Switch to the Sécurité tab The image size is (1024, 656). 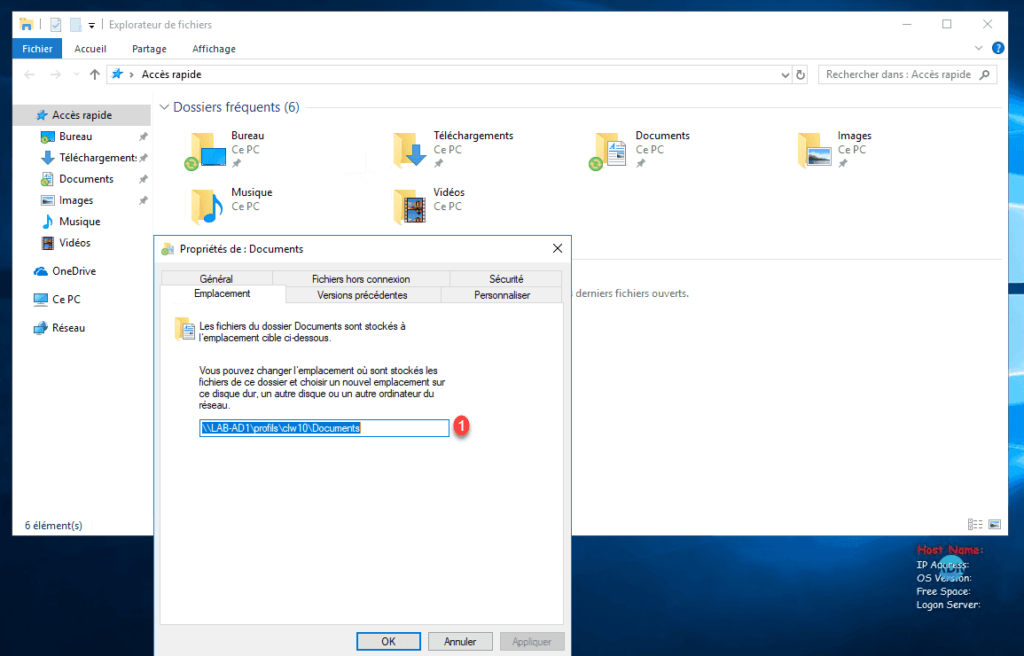pyautogui.click(x=505, y=278)
